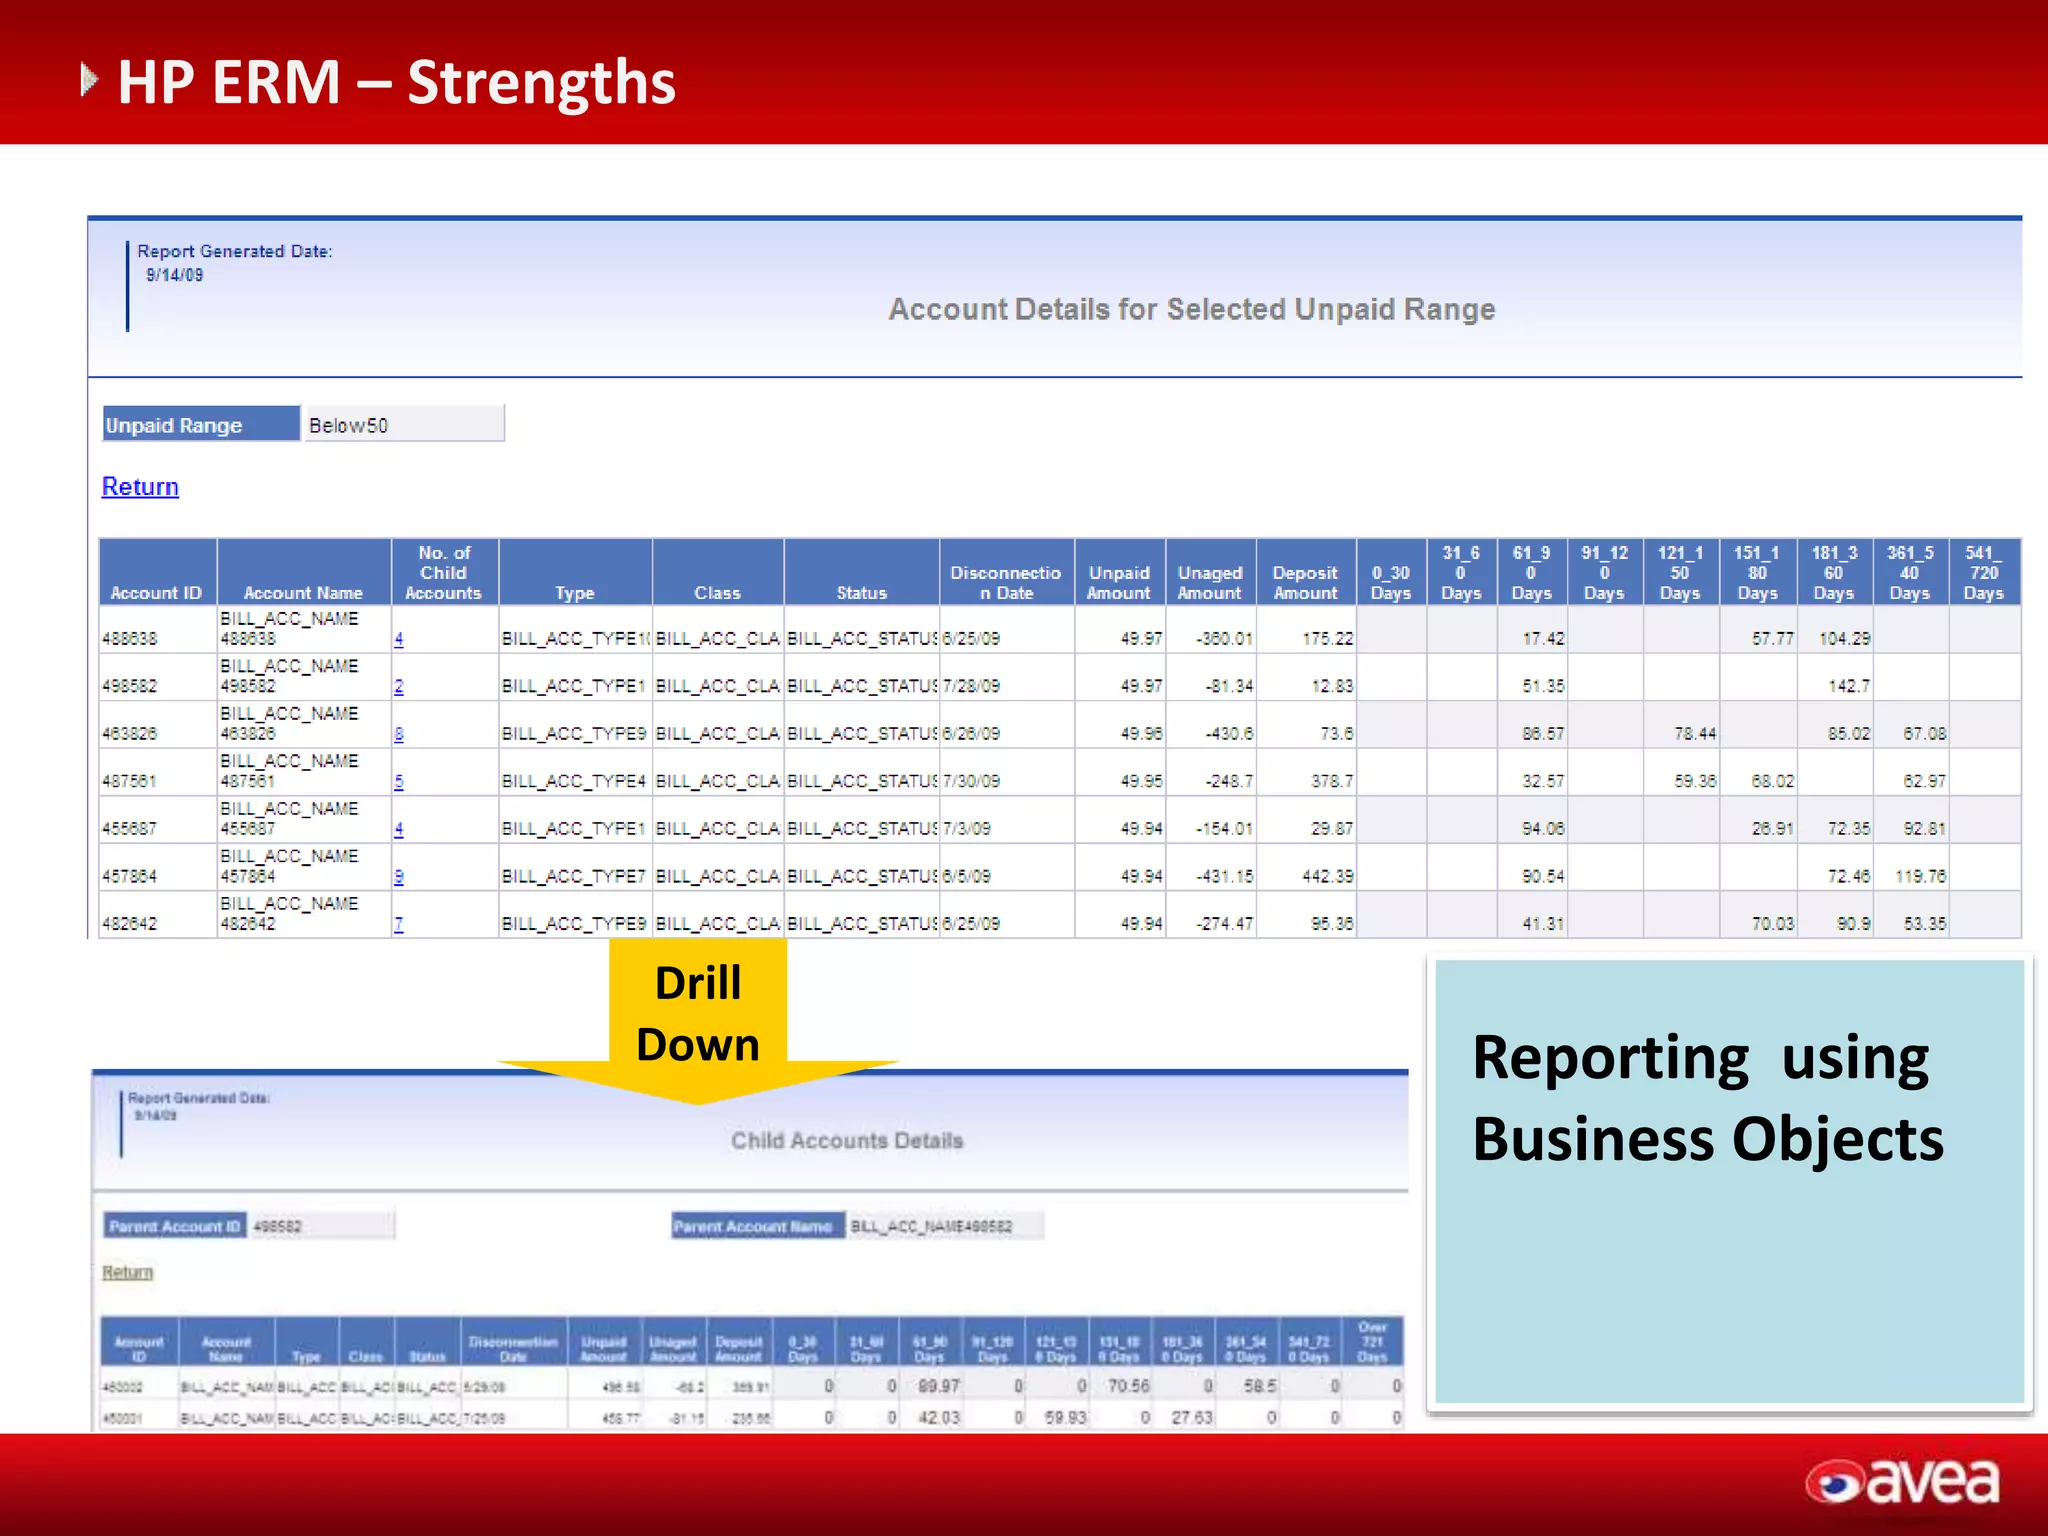The image size is (2048, 1536).
Task: Open child accounts link for account 482642
Action: pyautogui.click(x=398, y=924)
